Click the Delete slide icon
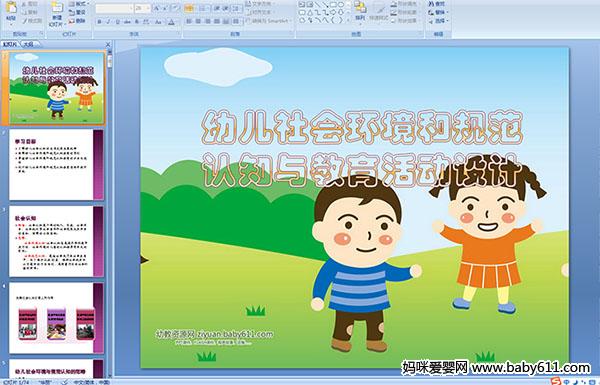600x385 pixels. [78, 21]
